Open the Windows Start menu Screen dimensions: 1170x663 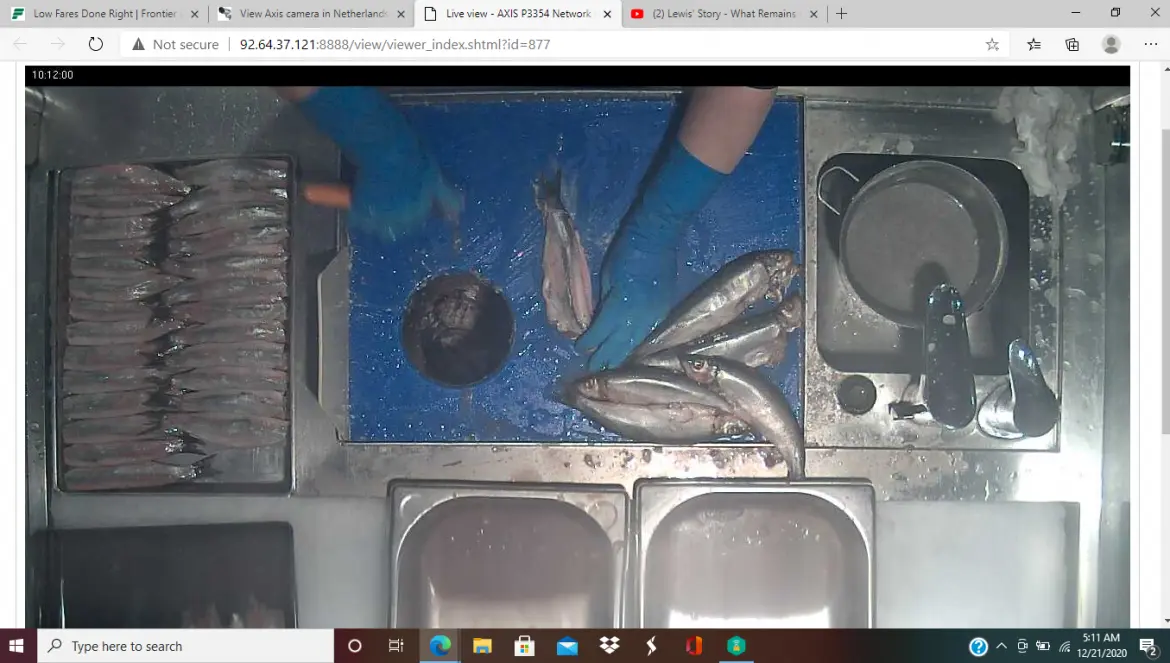(17, 646)
